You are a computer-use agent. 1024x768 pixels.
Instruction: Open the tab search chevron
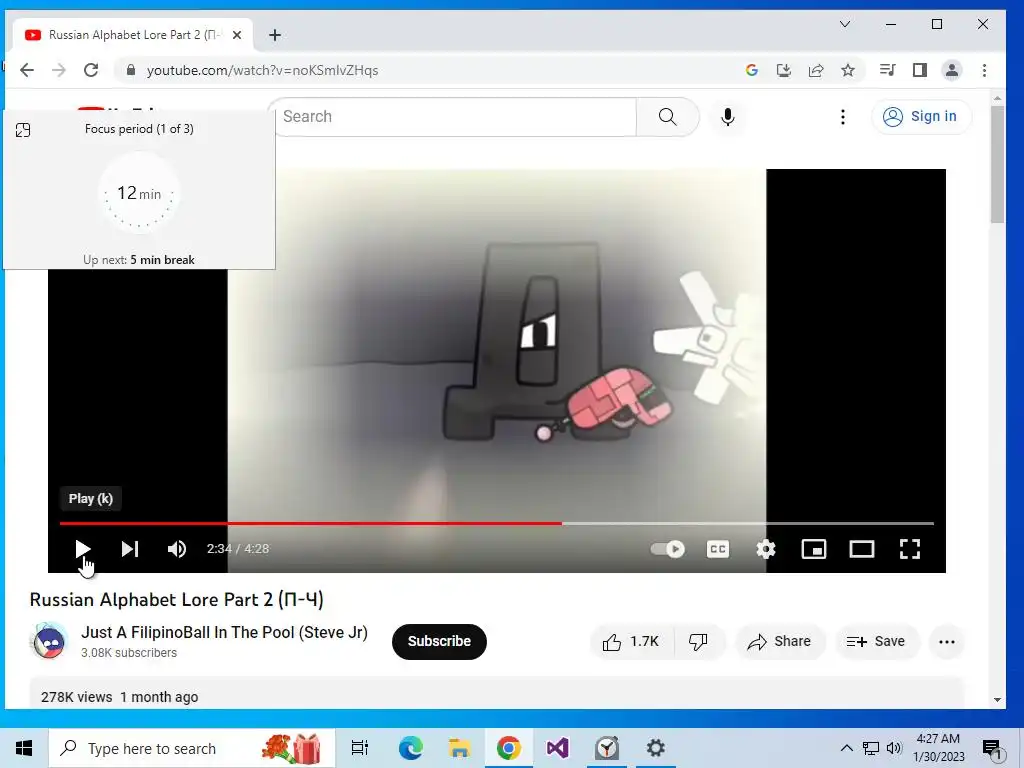(844, 24)
